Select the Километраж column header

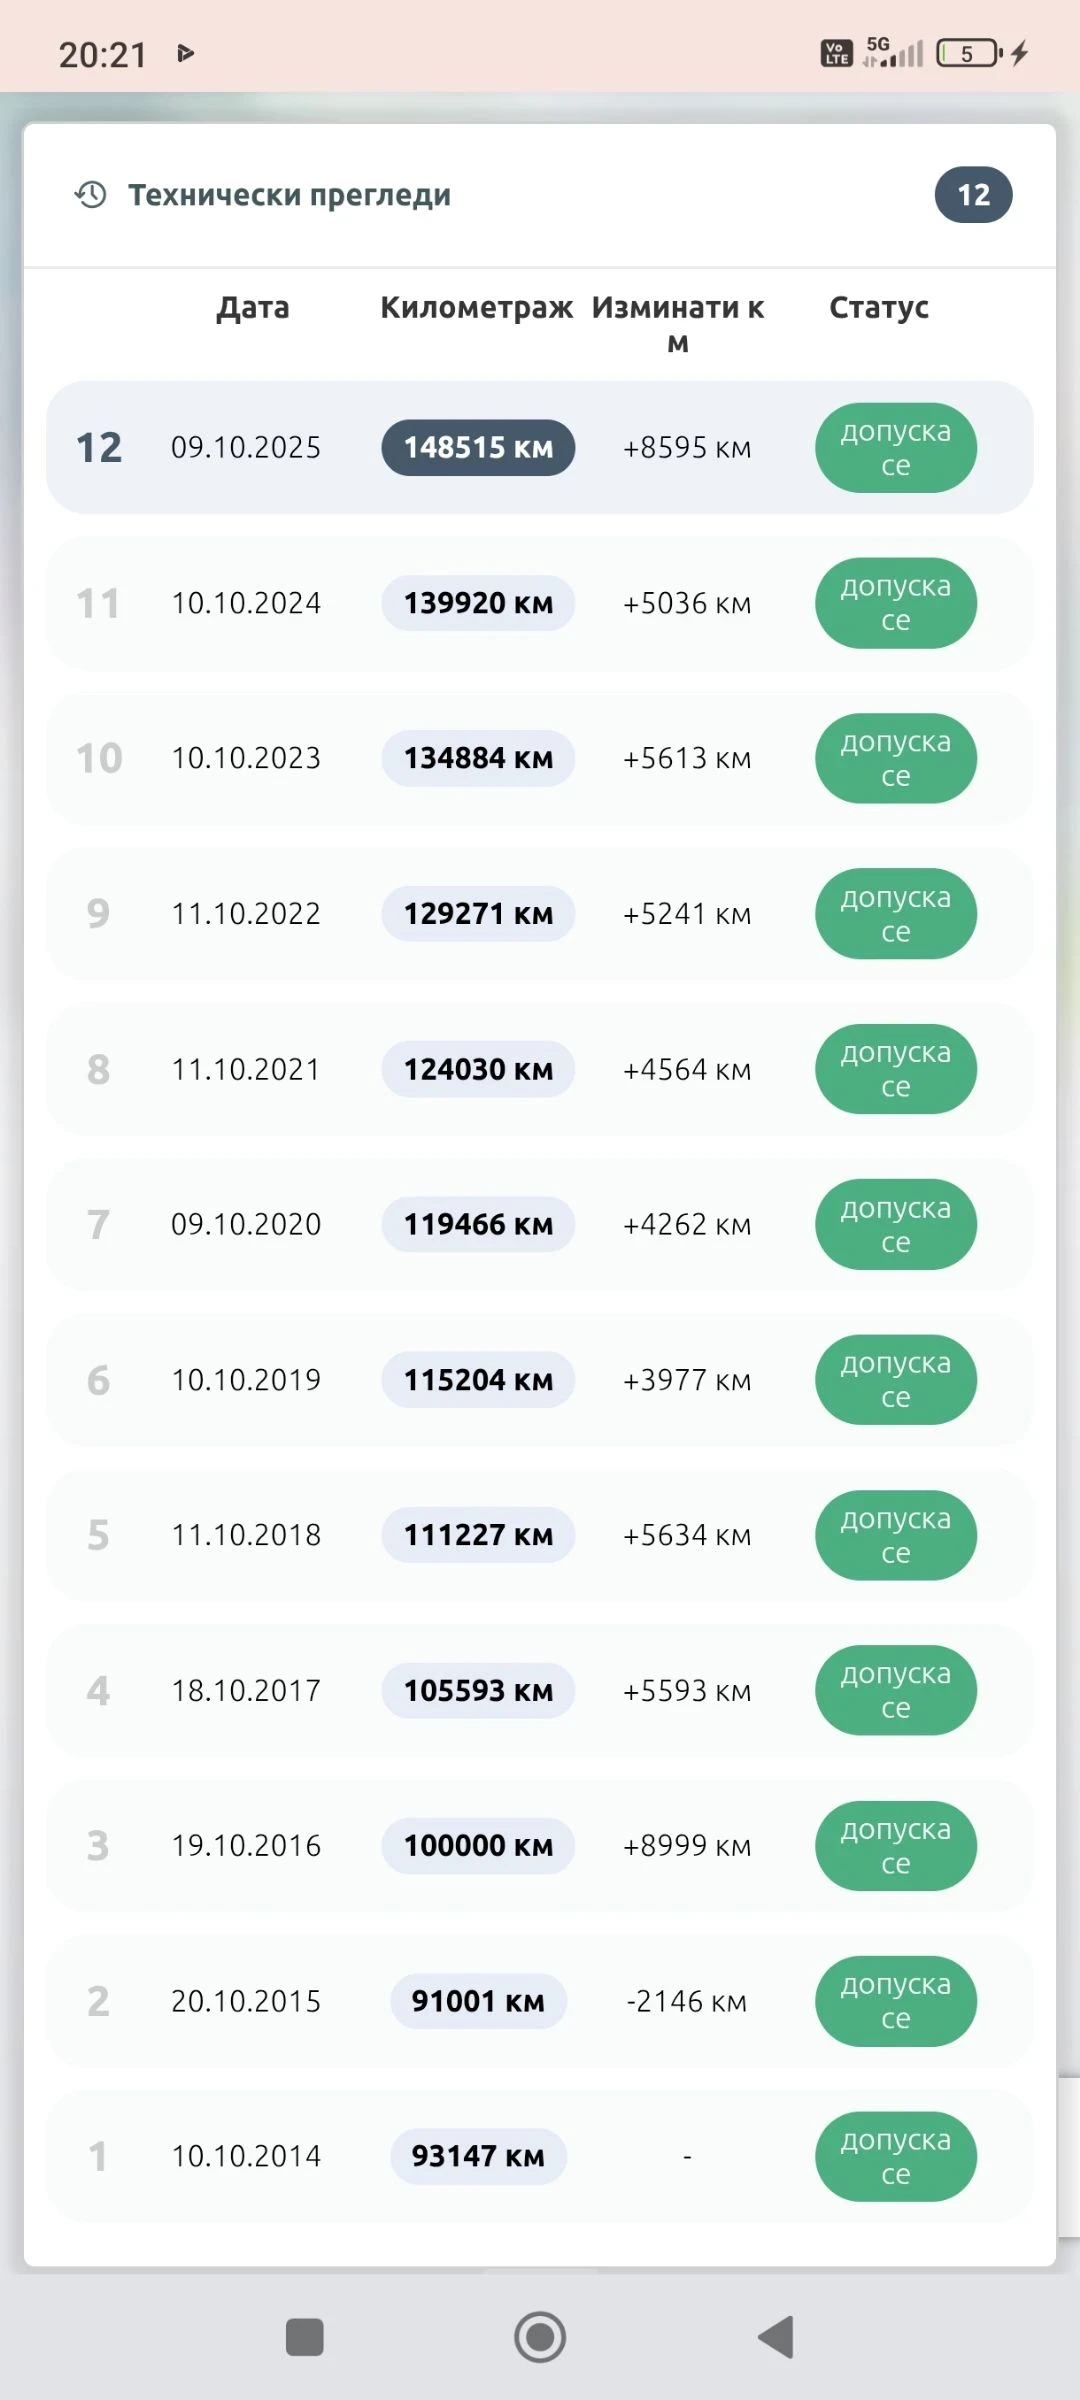point(477,307)
